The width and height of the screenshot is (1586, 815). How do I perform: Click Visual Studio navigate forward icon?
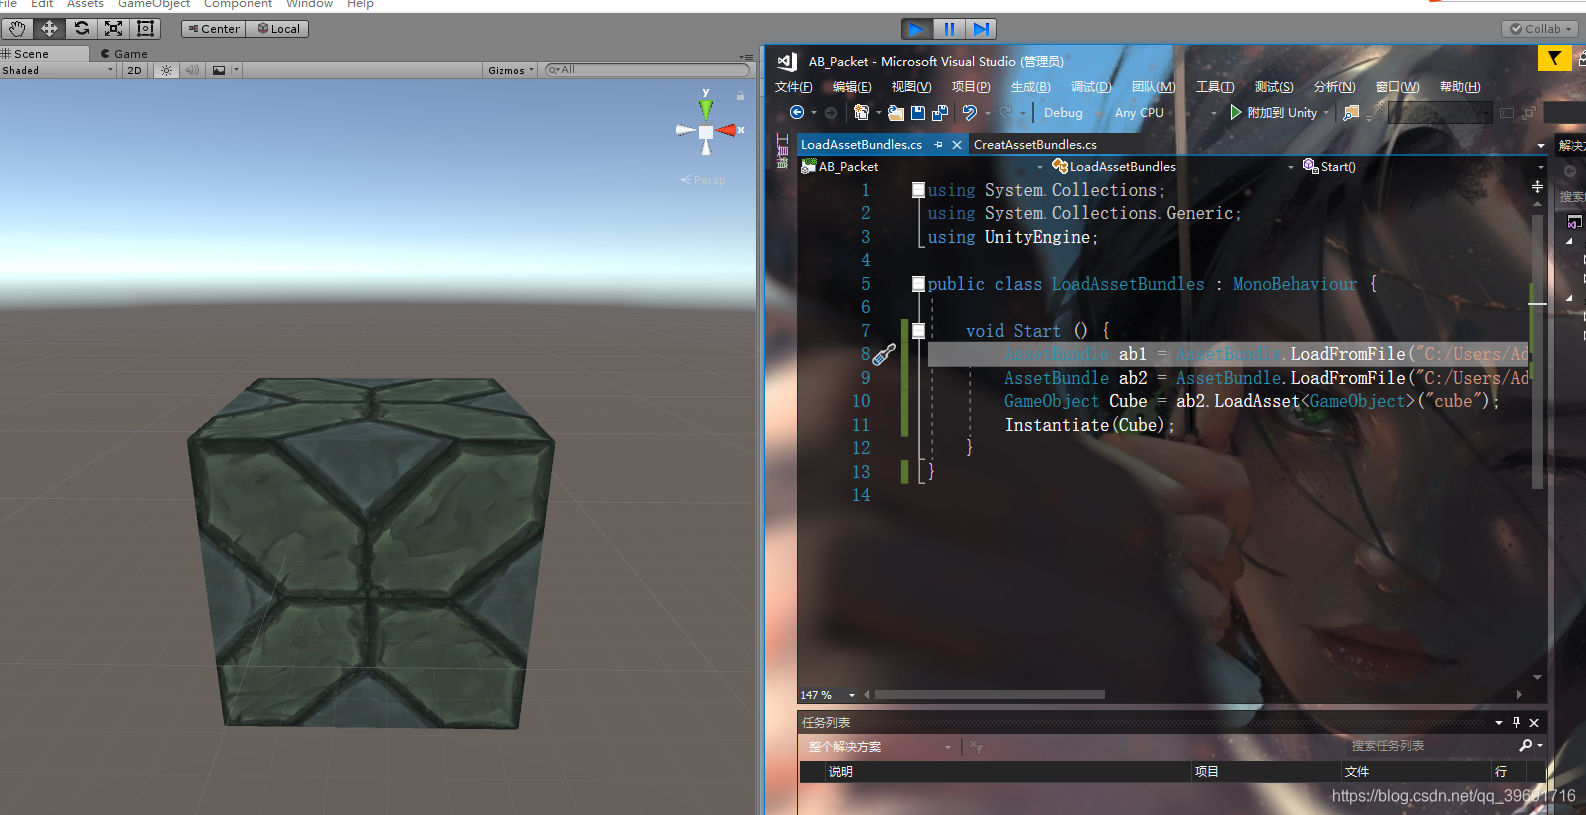coord(831,113)
